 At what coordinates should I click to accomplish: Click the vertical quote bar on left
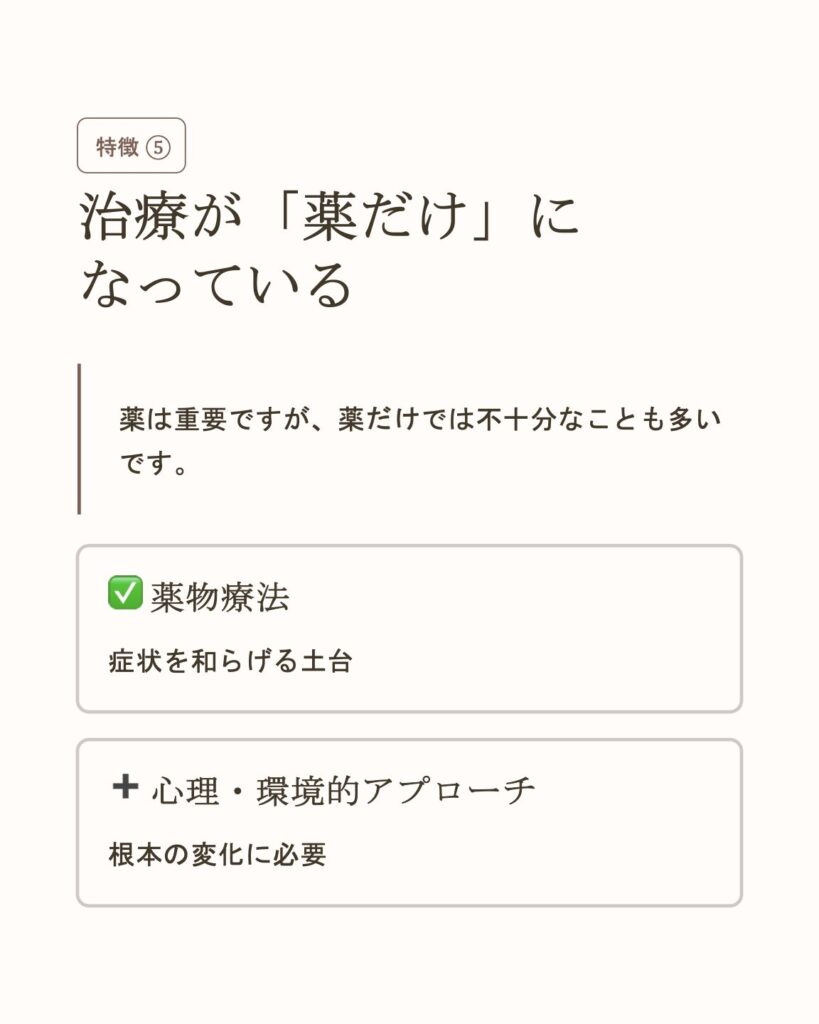(x=79, y=439)
